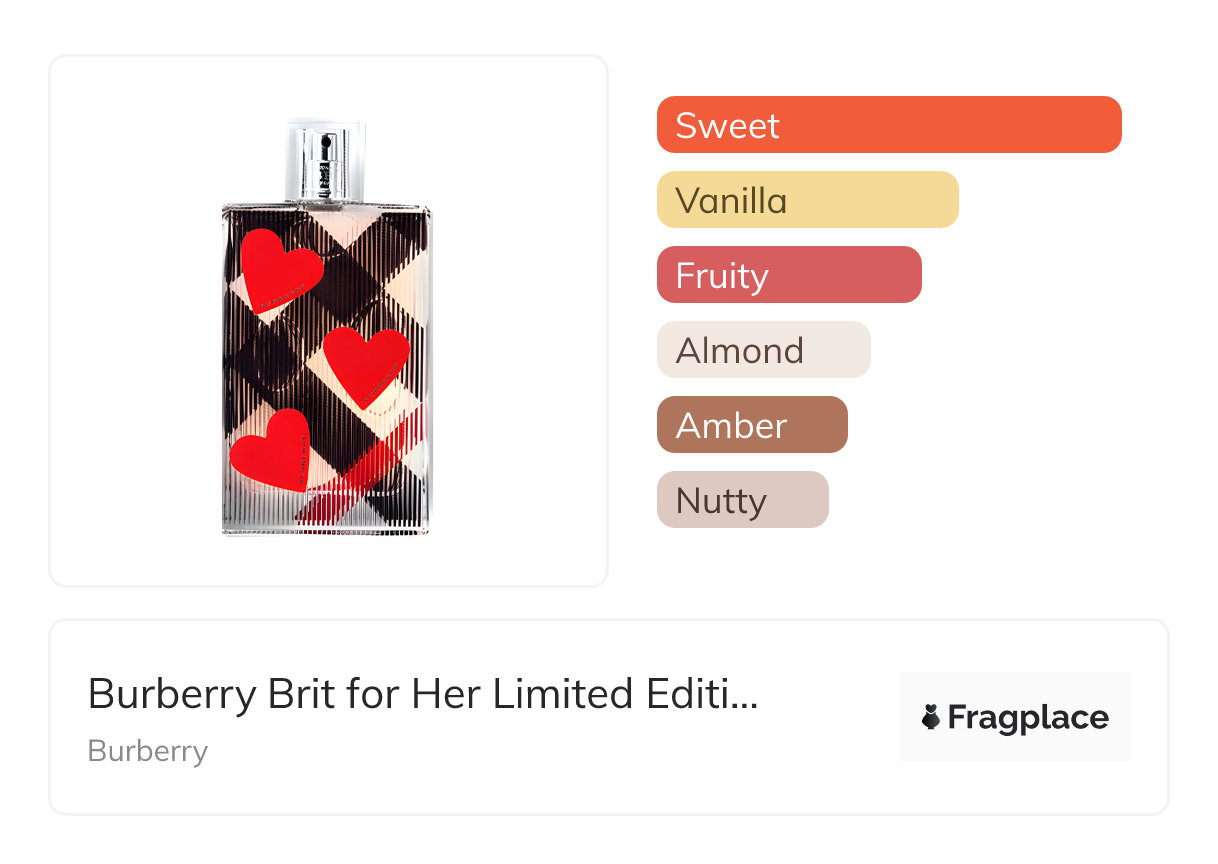The width and height of the screenshot is (1218, 864).
Task: Open the Burberry Brit perfume bottle image
Action: click(x=326, y=330)
